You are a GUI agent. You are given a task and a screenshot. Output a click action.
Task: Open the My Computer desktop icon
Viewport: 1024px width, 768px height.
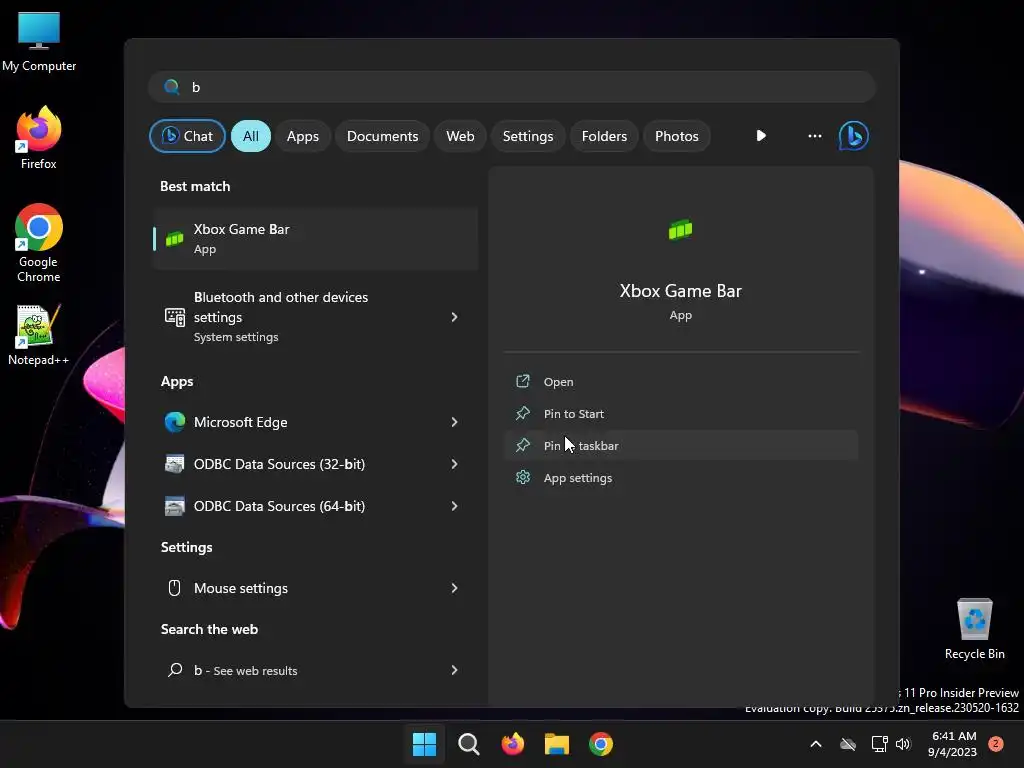point(39,42)
